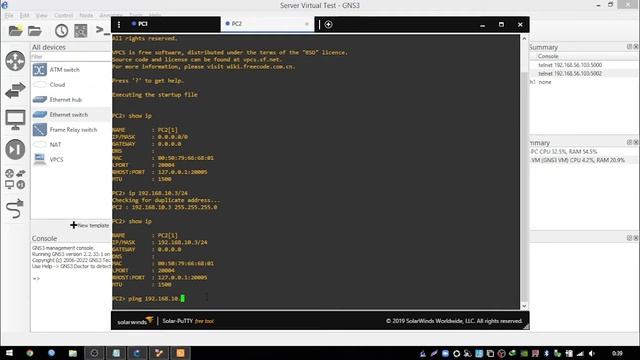640x360 pixels.
Task: Select the Ethernet switch device icon
Action: (40, 115)
